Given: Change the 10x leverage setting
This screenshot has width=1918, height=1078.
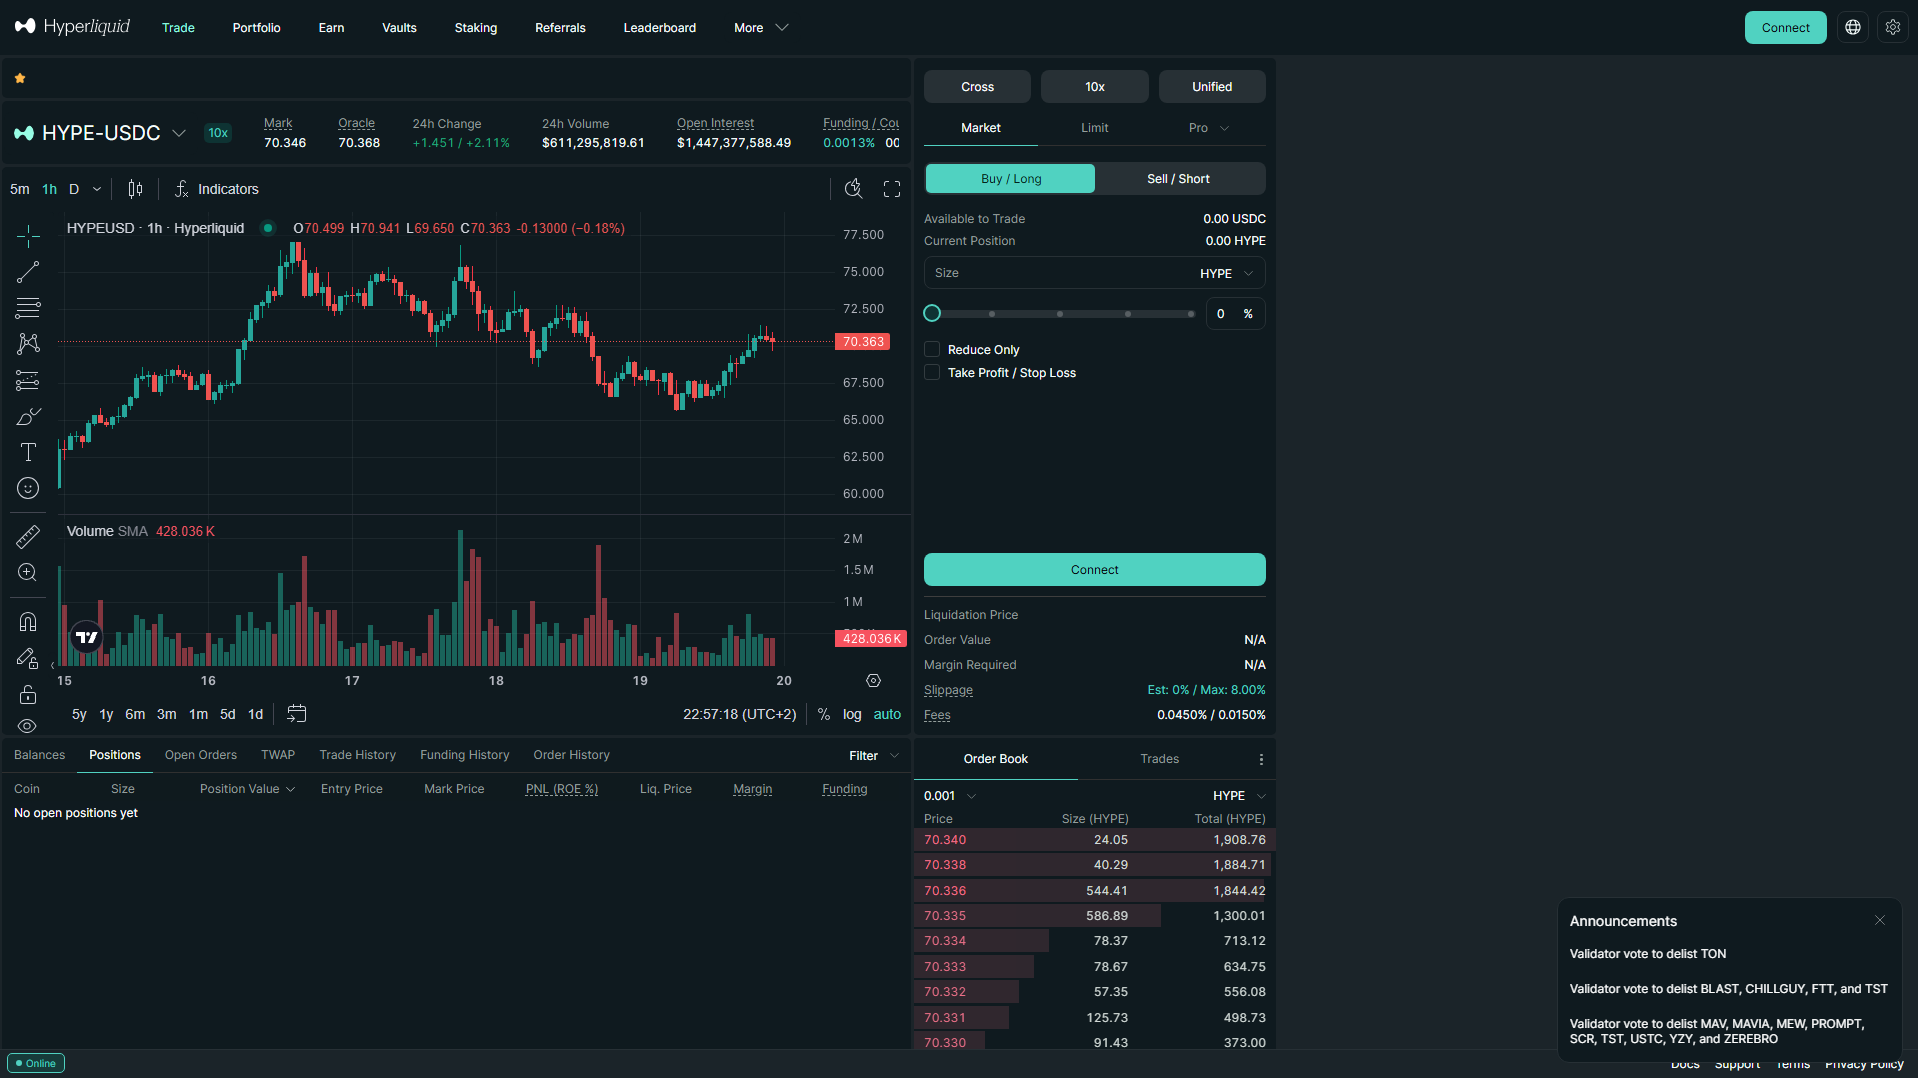Looking at the screenshot, I should pyautogui.click(x=1095, y=87).
